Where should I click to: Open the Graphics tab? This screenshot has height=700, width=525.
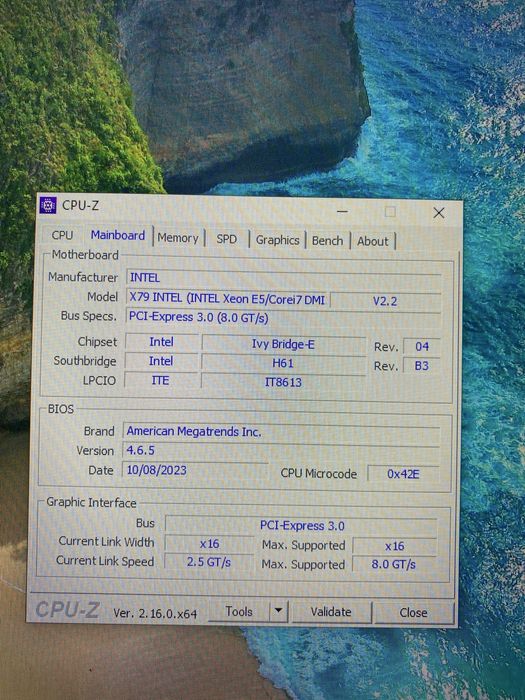click(277, 240)
